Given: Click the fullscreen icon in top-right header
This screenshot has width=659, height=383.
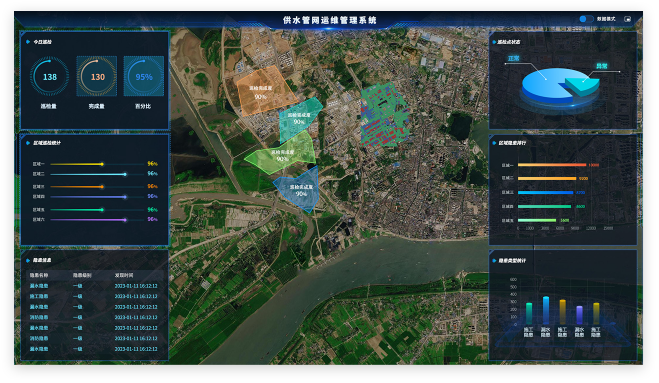Looking at the screenshot, I should 627,19.
